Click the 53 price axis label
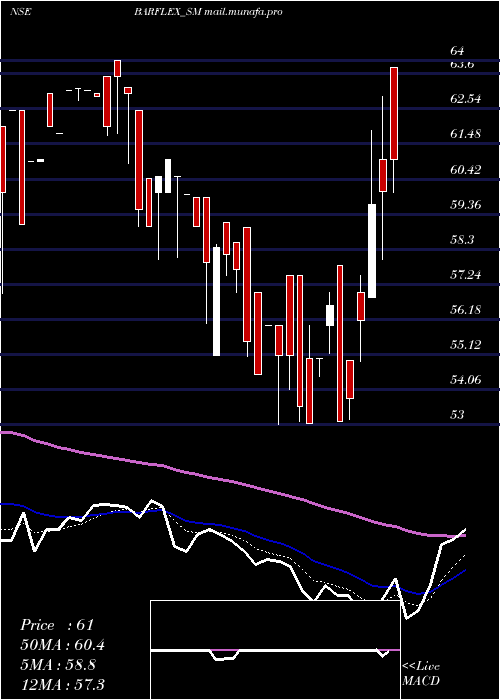Image resolution: width=500 pixels, height=700 pixels. [x=457, y=415]
